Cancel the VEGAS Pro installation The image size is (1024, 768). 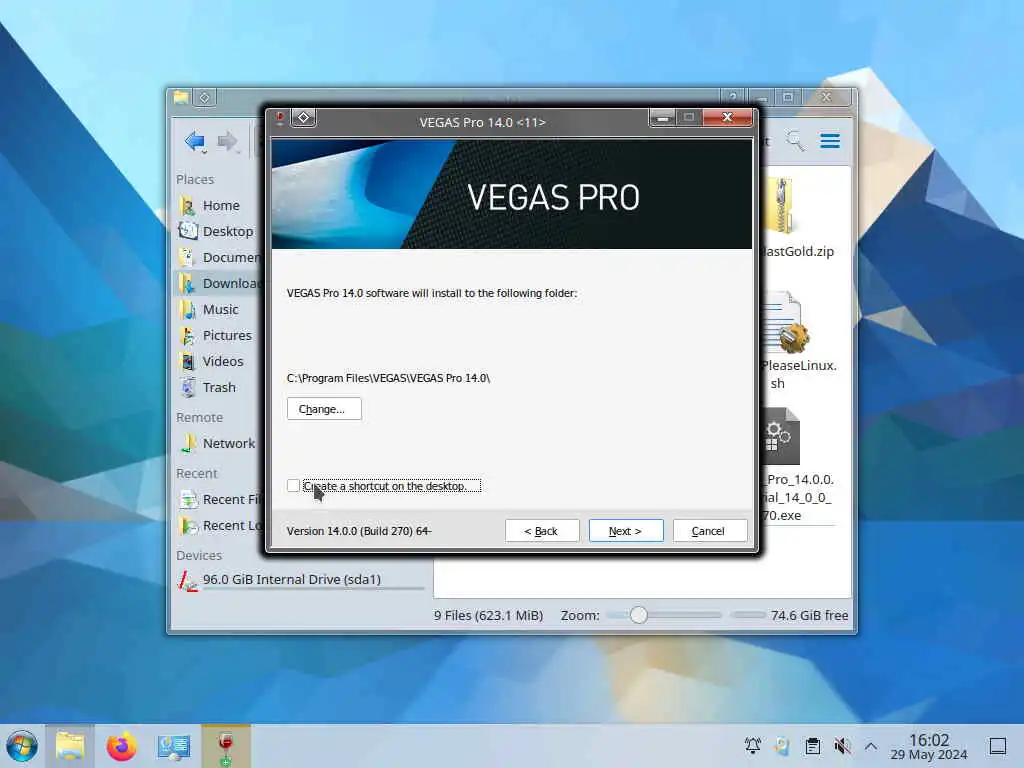[709, 531]
